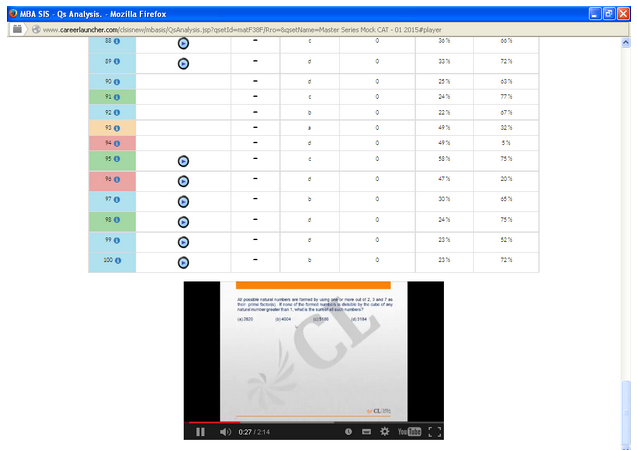
Task: Play video solution for question 99
Action: pos(183,242)
